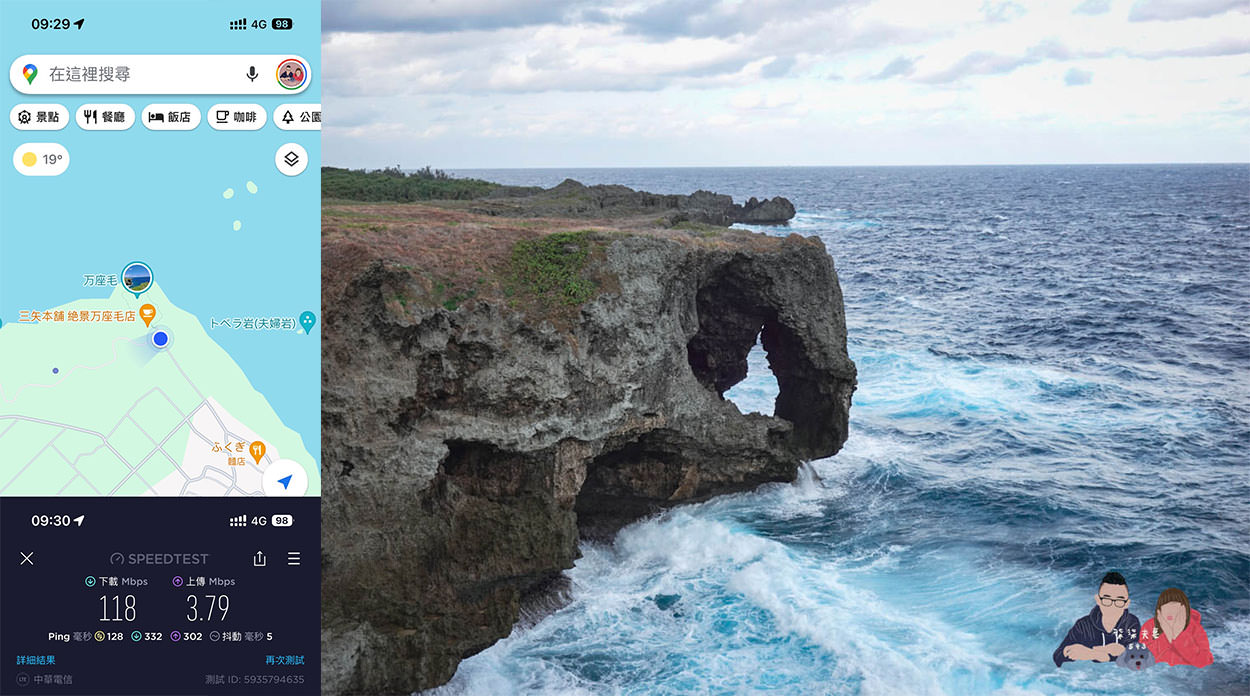
Task: Tap the トベラ岩 attraction marker
Action: point(307,322)
